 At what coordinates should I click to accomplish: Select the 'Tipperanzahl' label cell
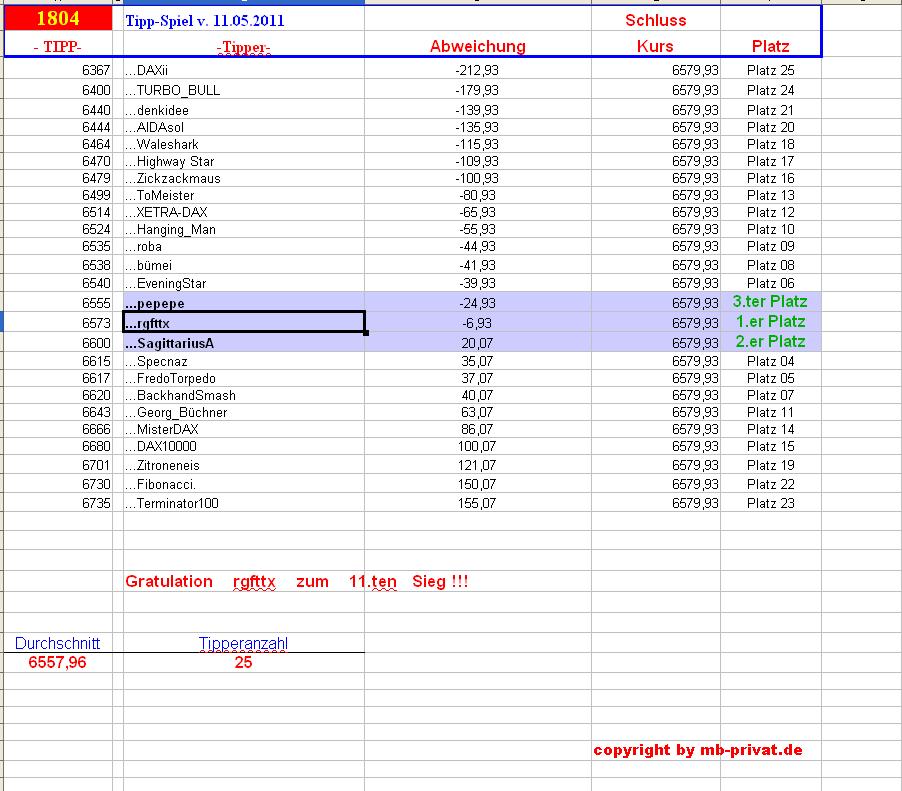pos(243,643)
